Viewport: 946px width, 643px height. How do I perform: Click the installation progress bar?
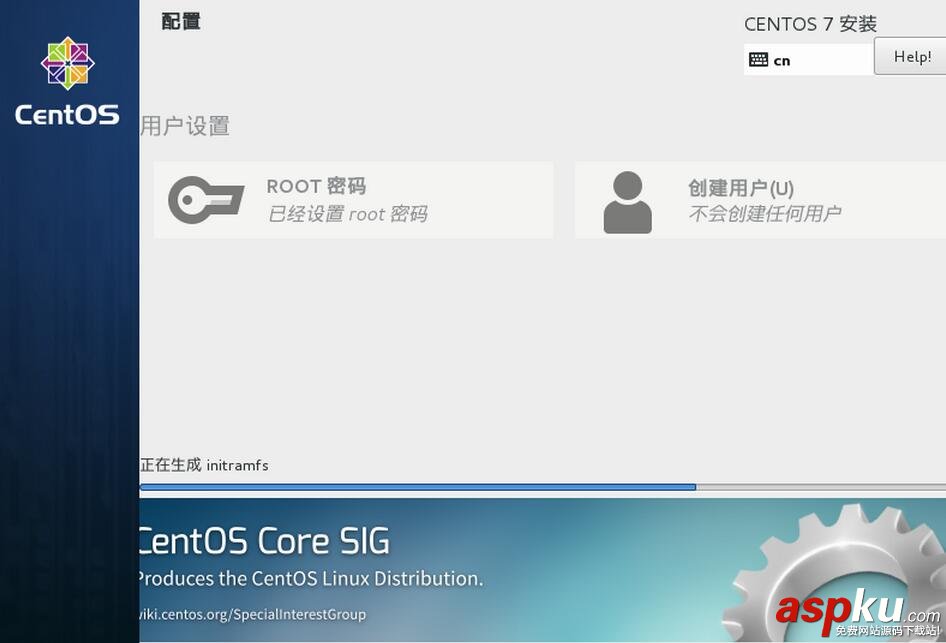click(x=542, y=487)
